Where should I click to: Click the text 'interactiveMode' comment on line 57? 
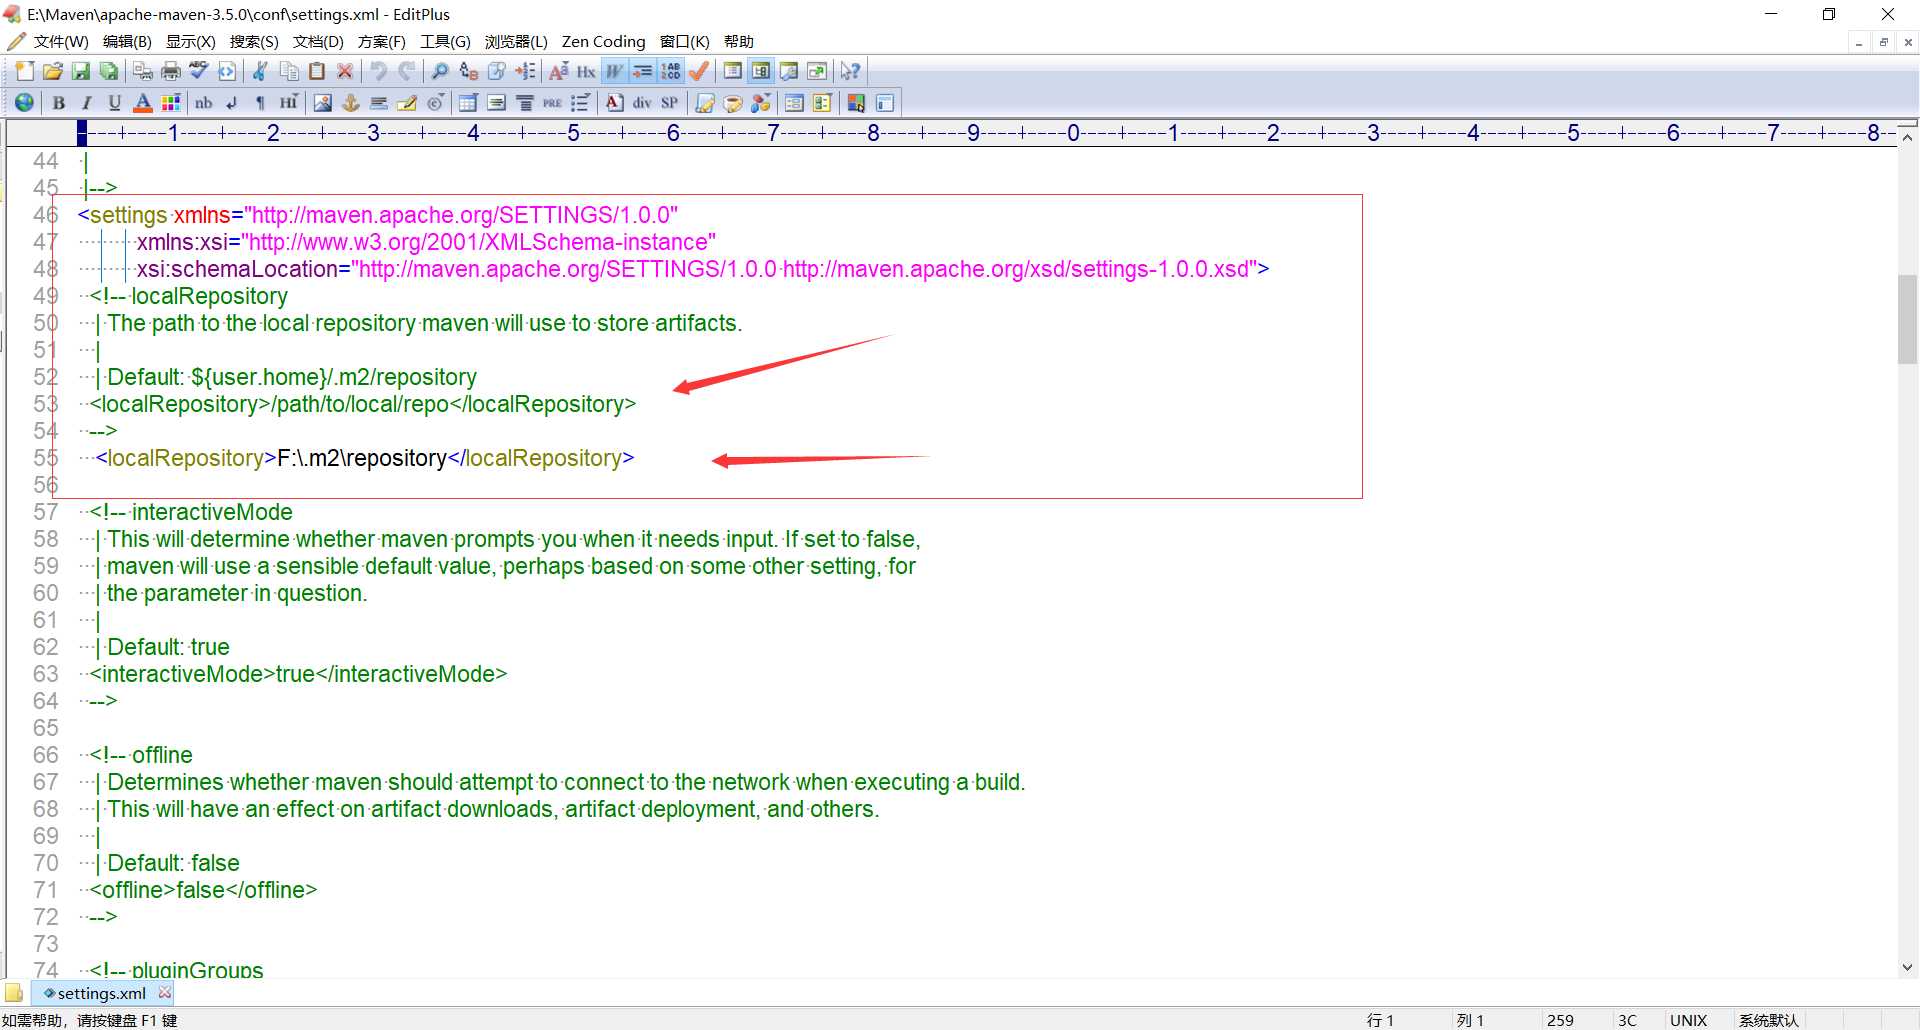tap(212, 512)
